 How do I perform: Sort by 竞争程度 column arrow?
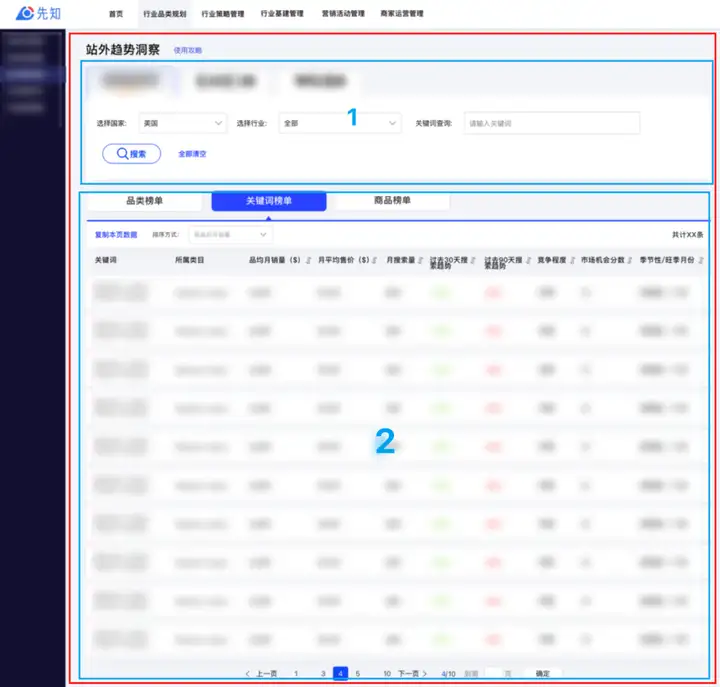[x=573, y=260]
